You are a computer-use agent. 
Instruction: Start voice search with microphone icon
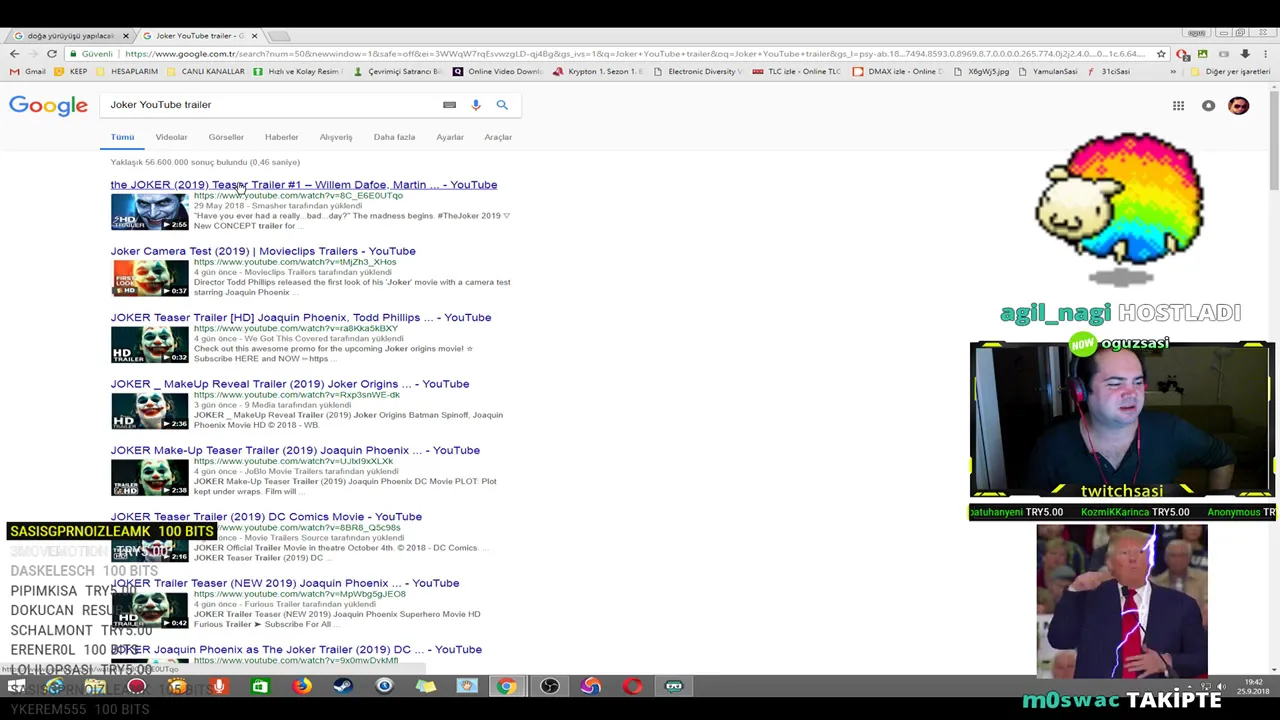tap(476, 104)
